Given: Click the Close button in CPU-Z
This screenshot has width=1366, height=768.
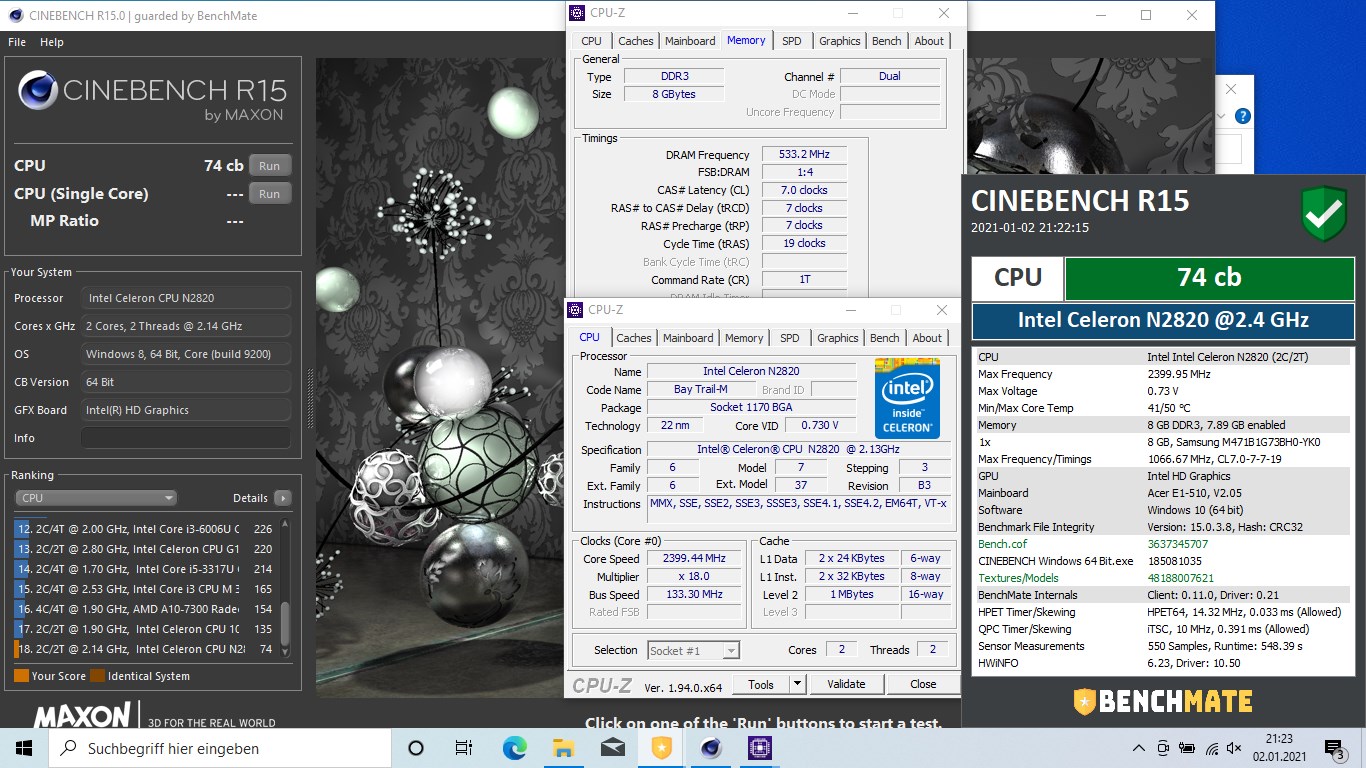Looking at the screenshot, I should (923, 684).
